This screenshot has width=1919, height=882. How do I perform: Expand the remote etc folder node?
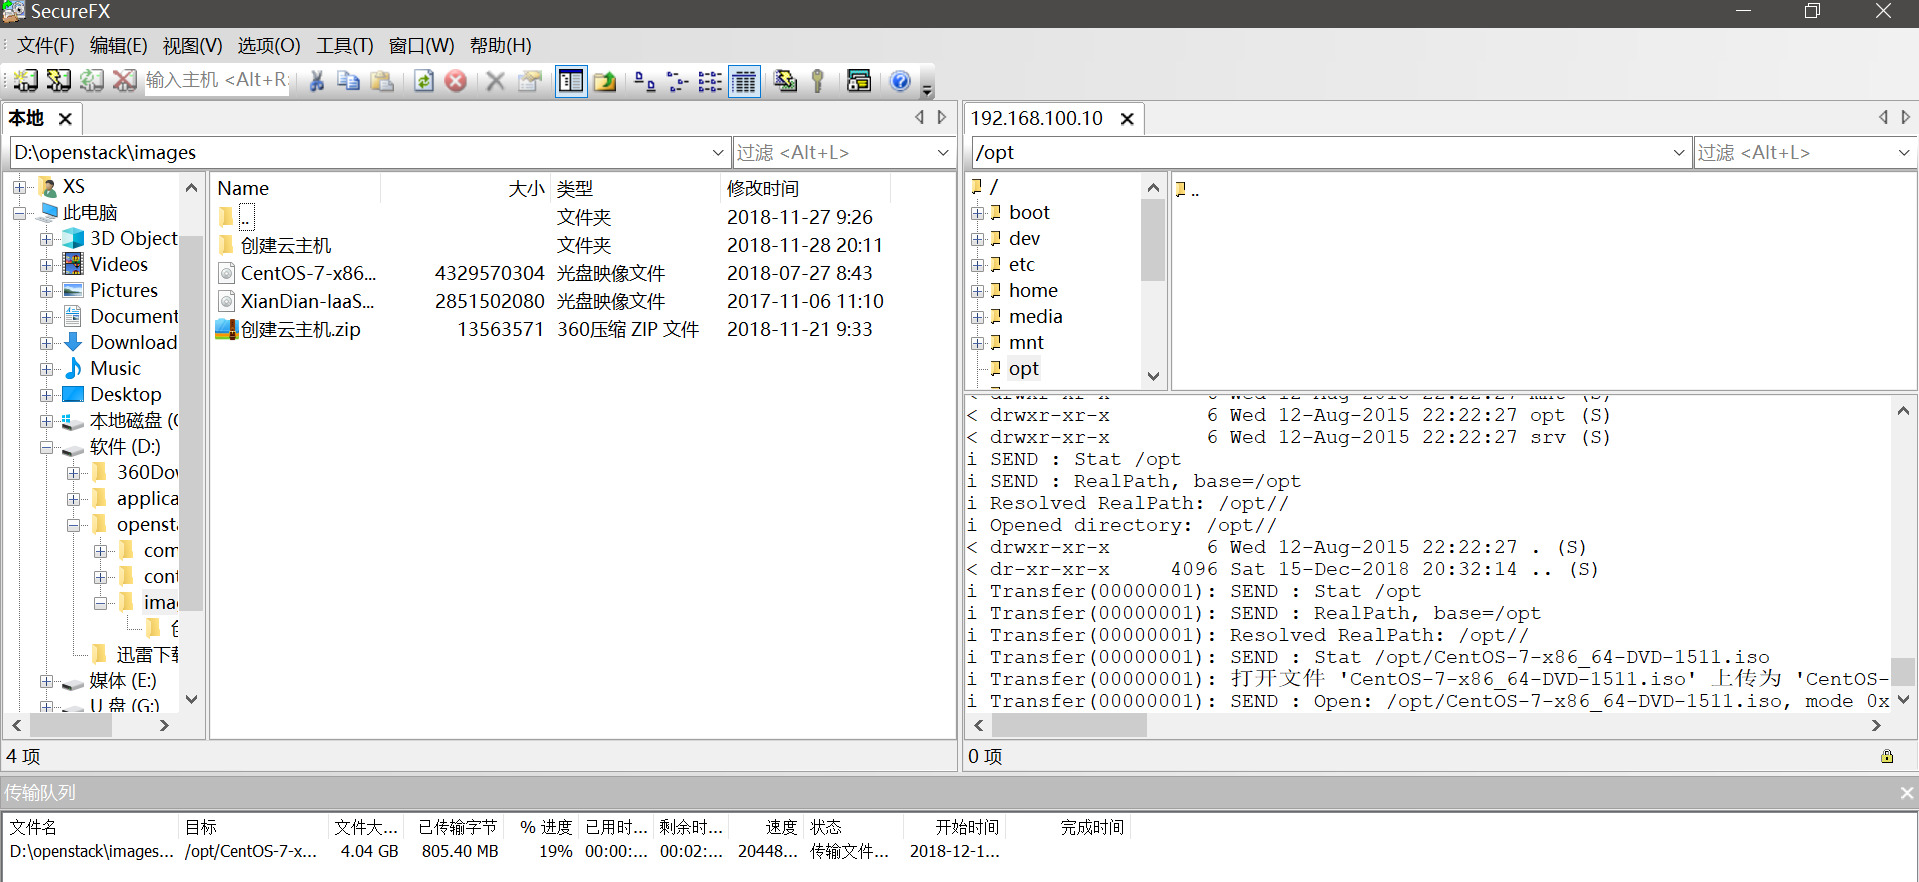point(977,265)
